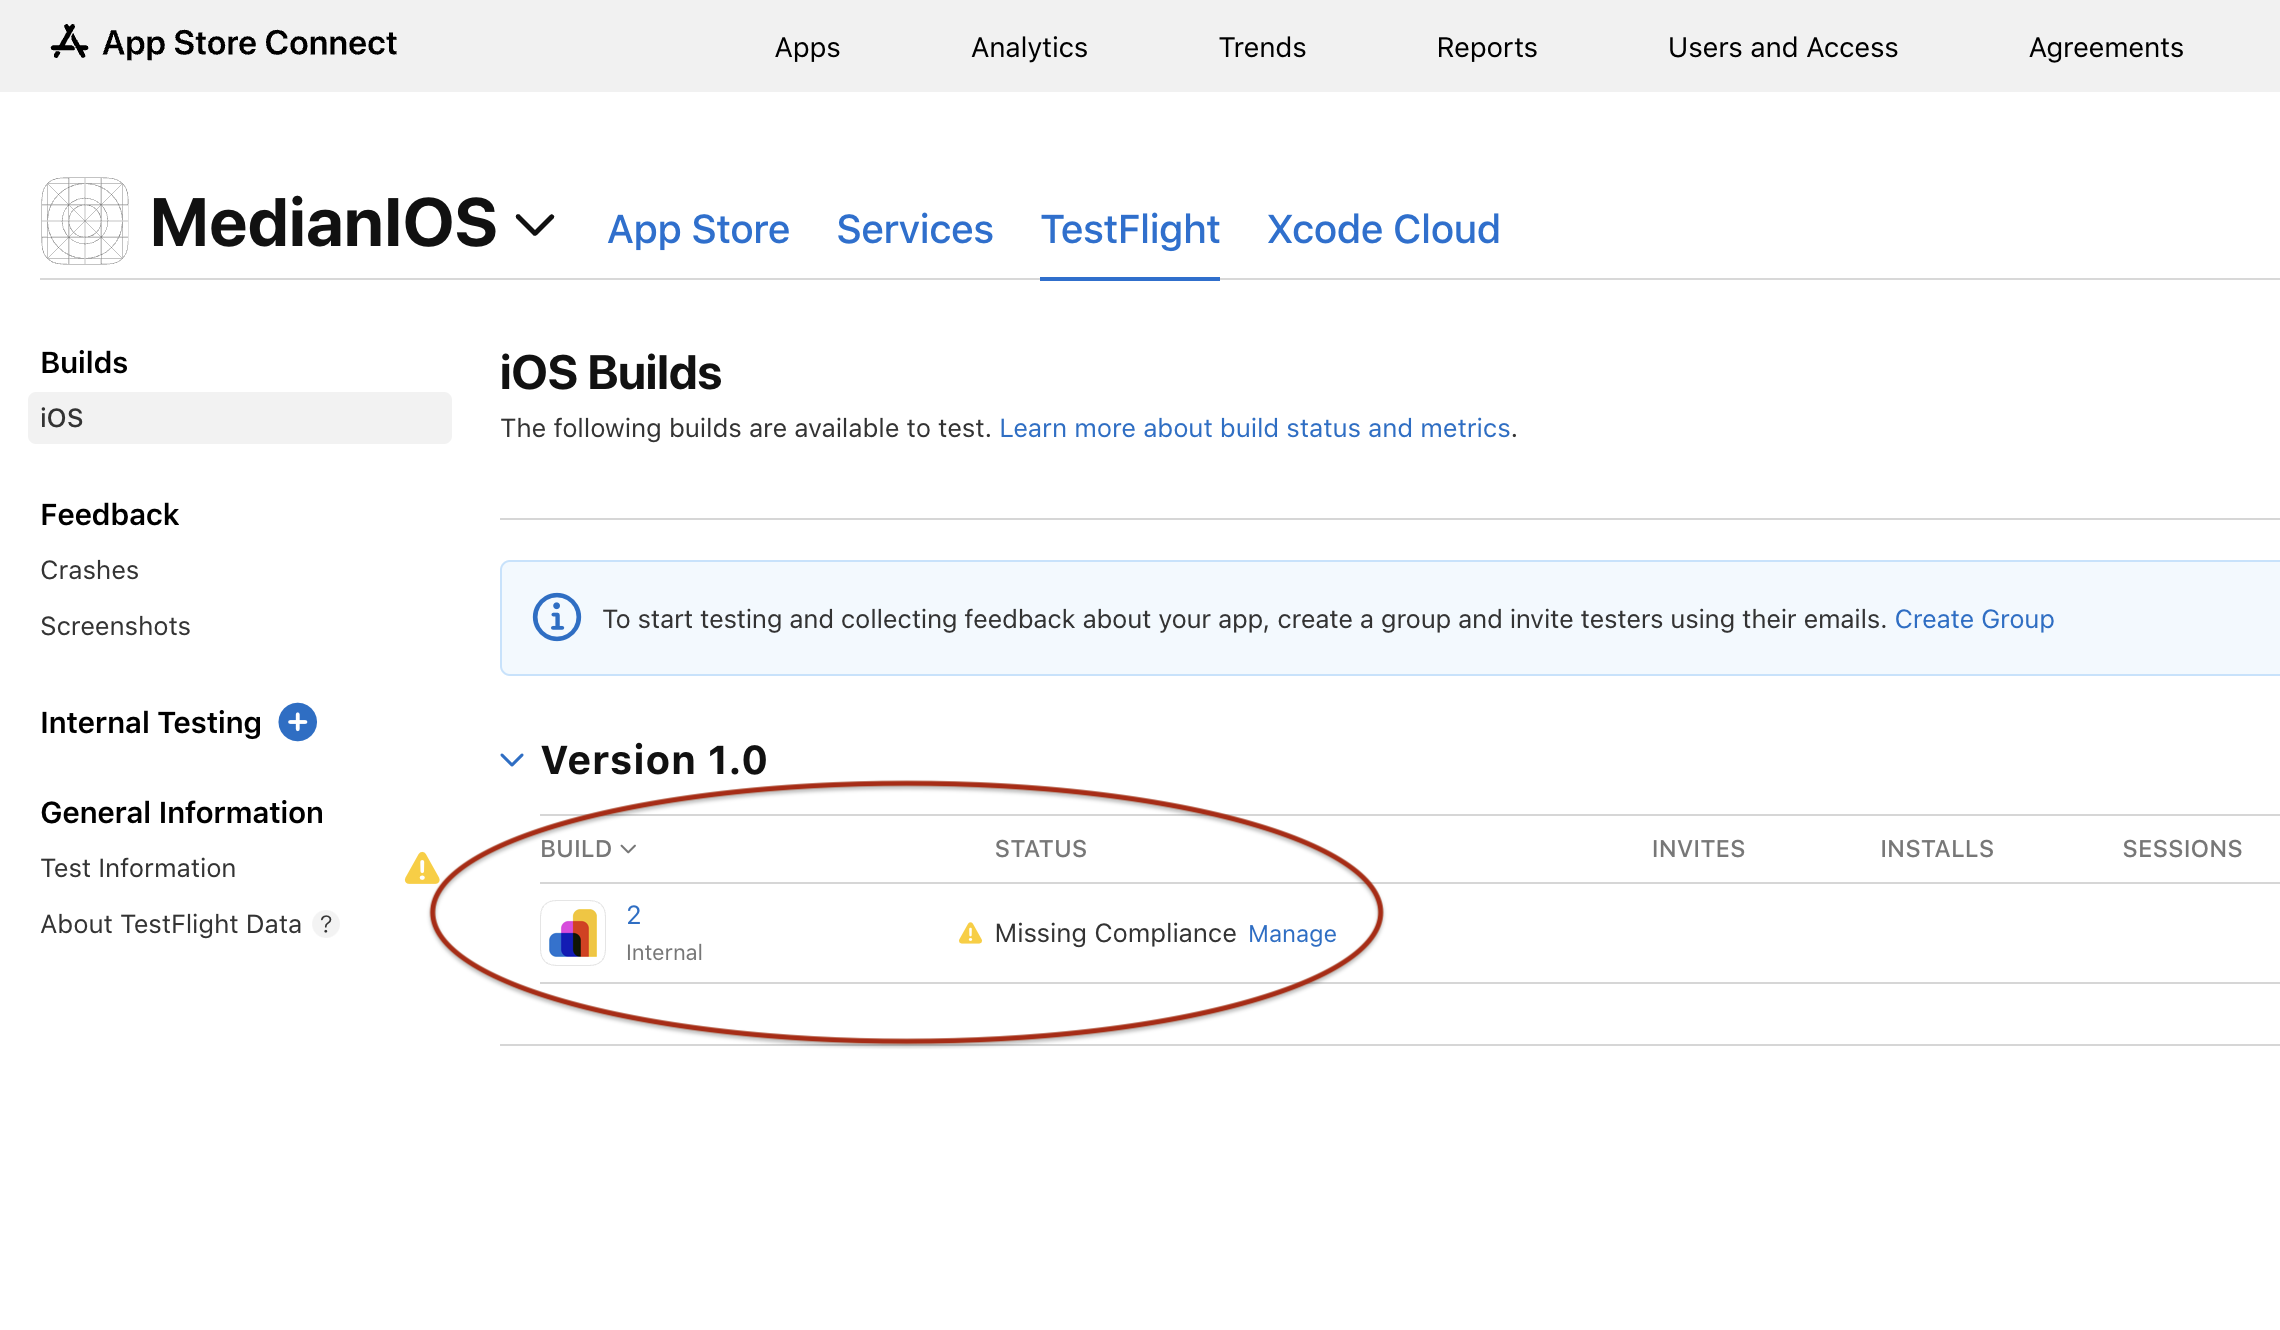
Task: Open Screenshots feedback in sidebar
Action: tap(116, 626)
